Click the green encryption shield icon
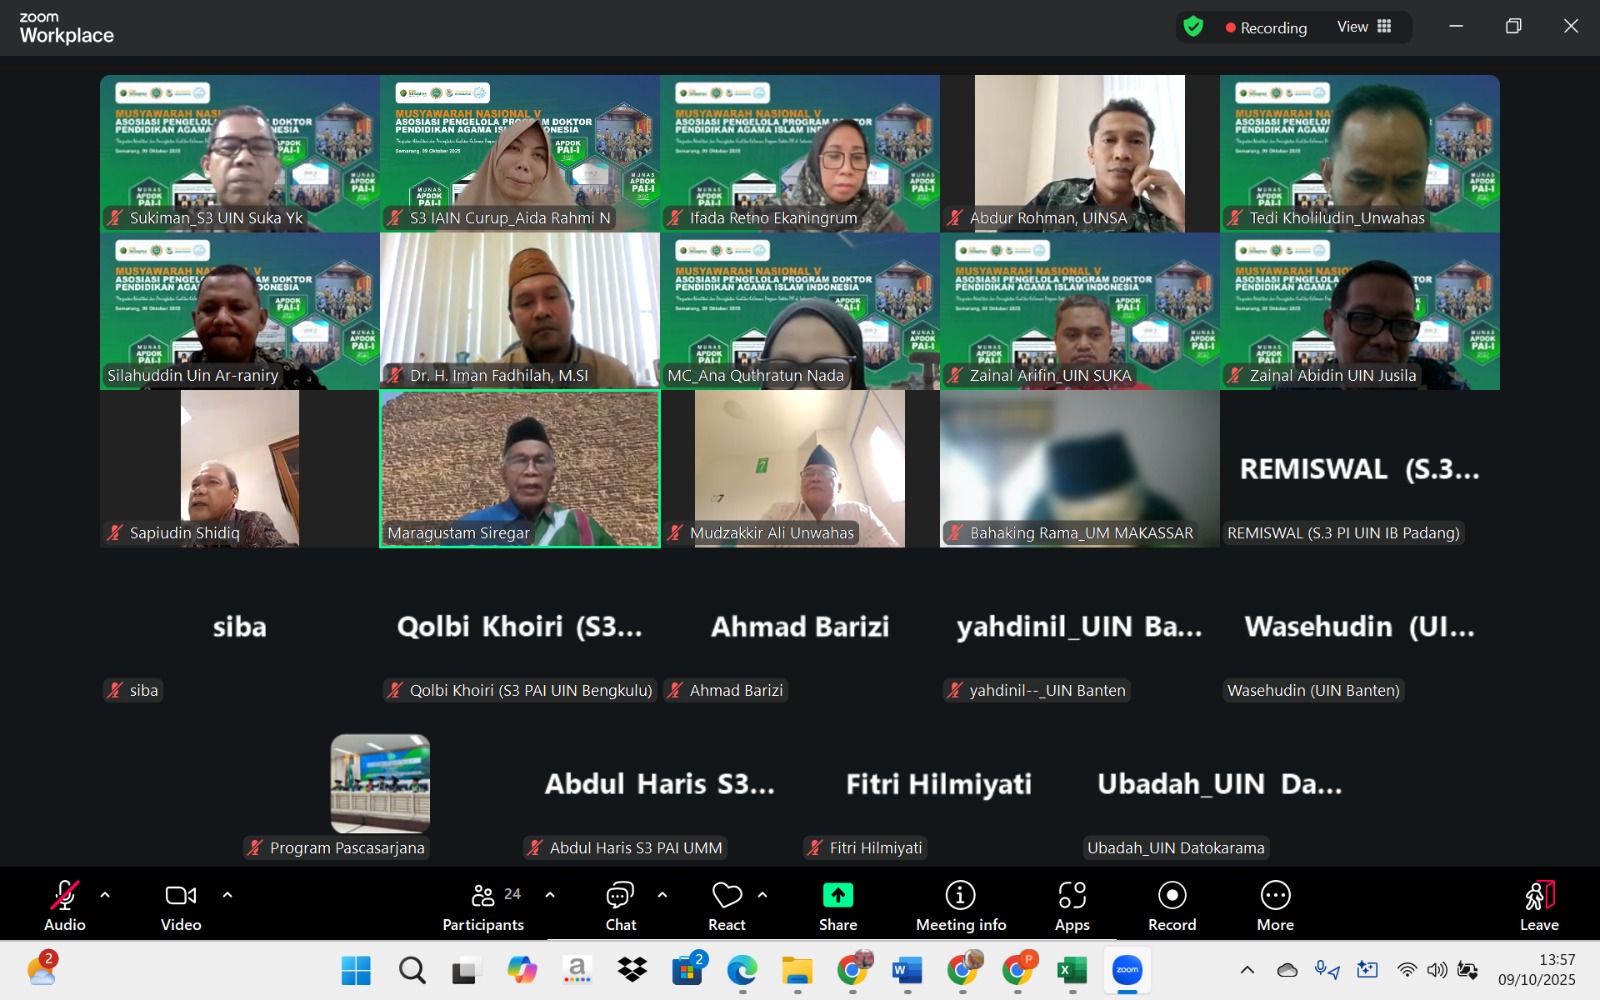This screenshot has height=1000, width=1600. pyautogui.click(x=1193, y=27)
